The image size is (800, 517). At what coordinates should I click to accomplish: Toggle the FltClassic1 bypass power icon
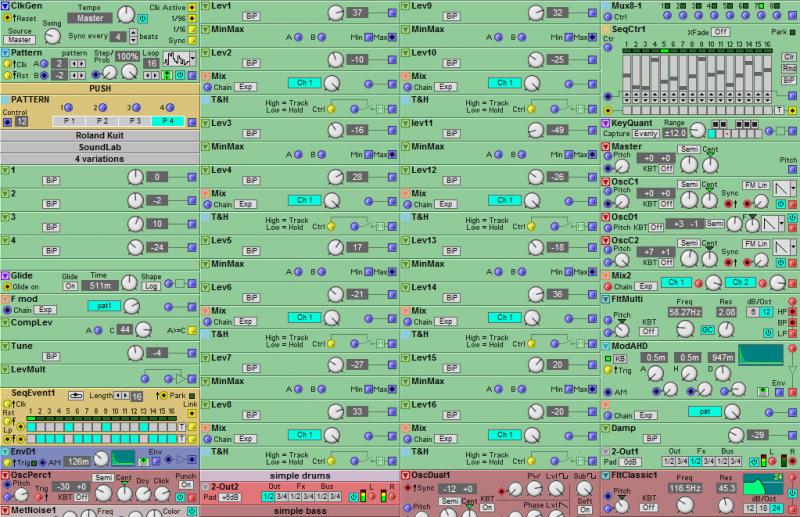coord(792,494)
